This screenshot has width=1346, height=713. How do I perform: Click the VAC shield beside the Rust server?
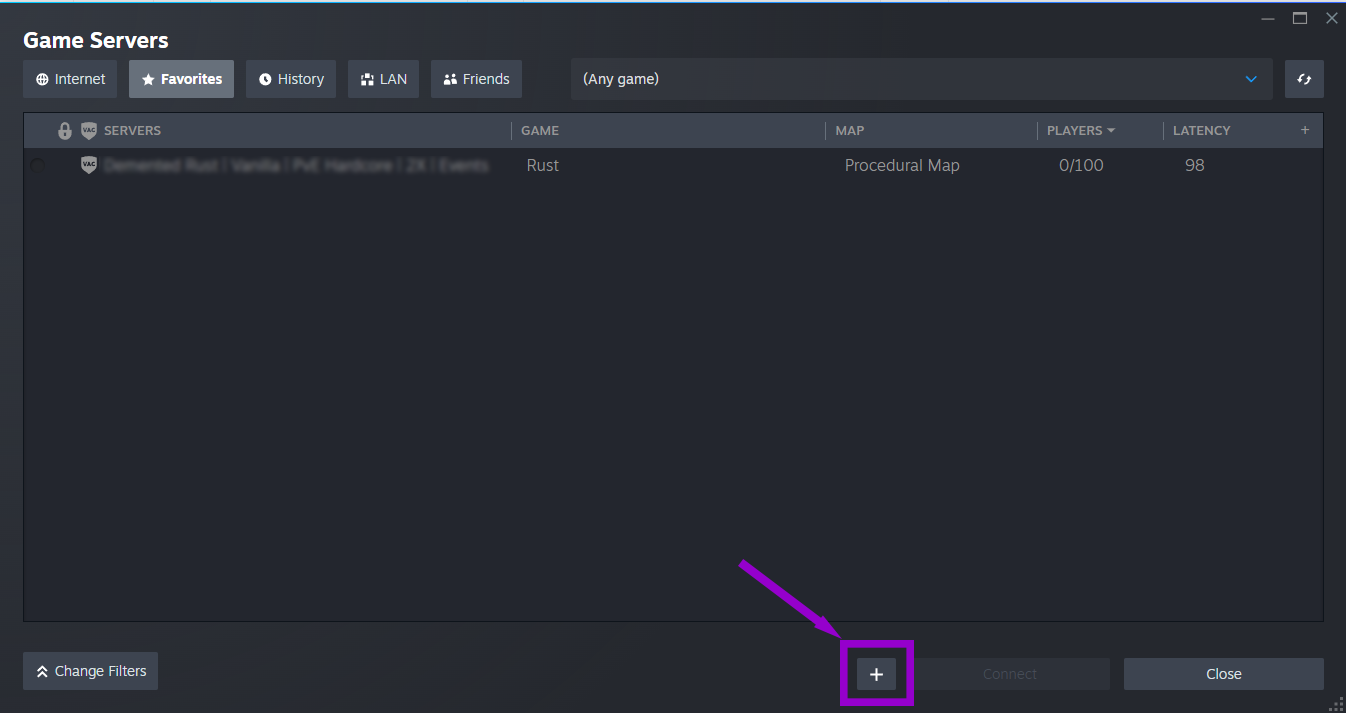[x=88, y=164]
